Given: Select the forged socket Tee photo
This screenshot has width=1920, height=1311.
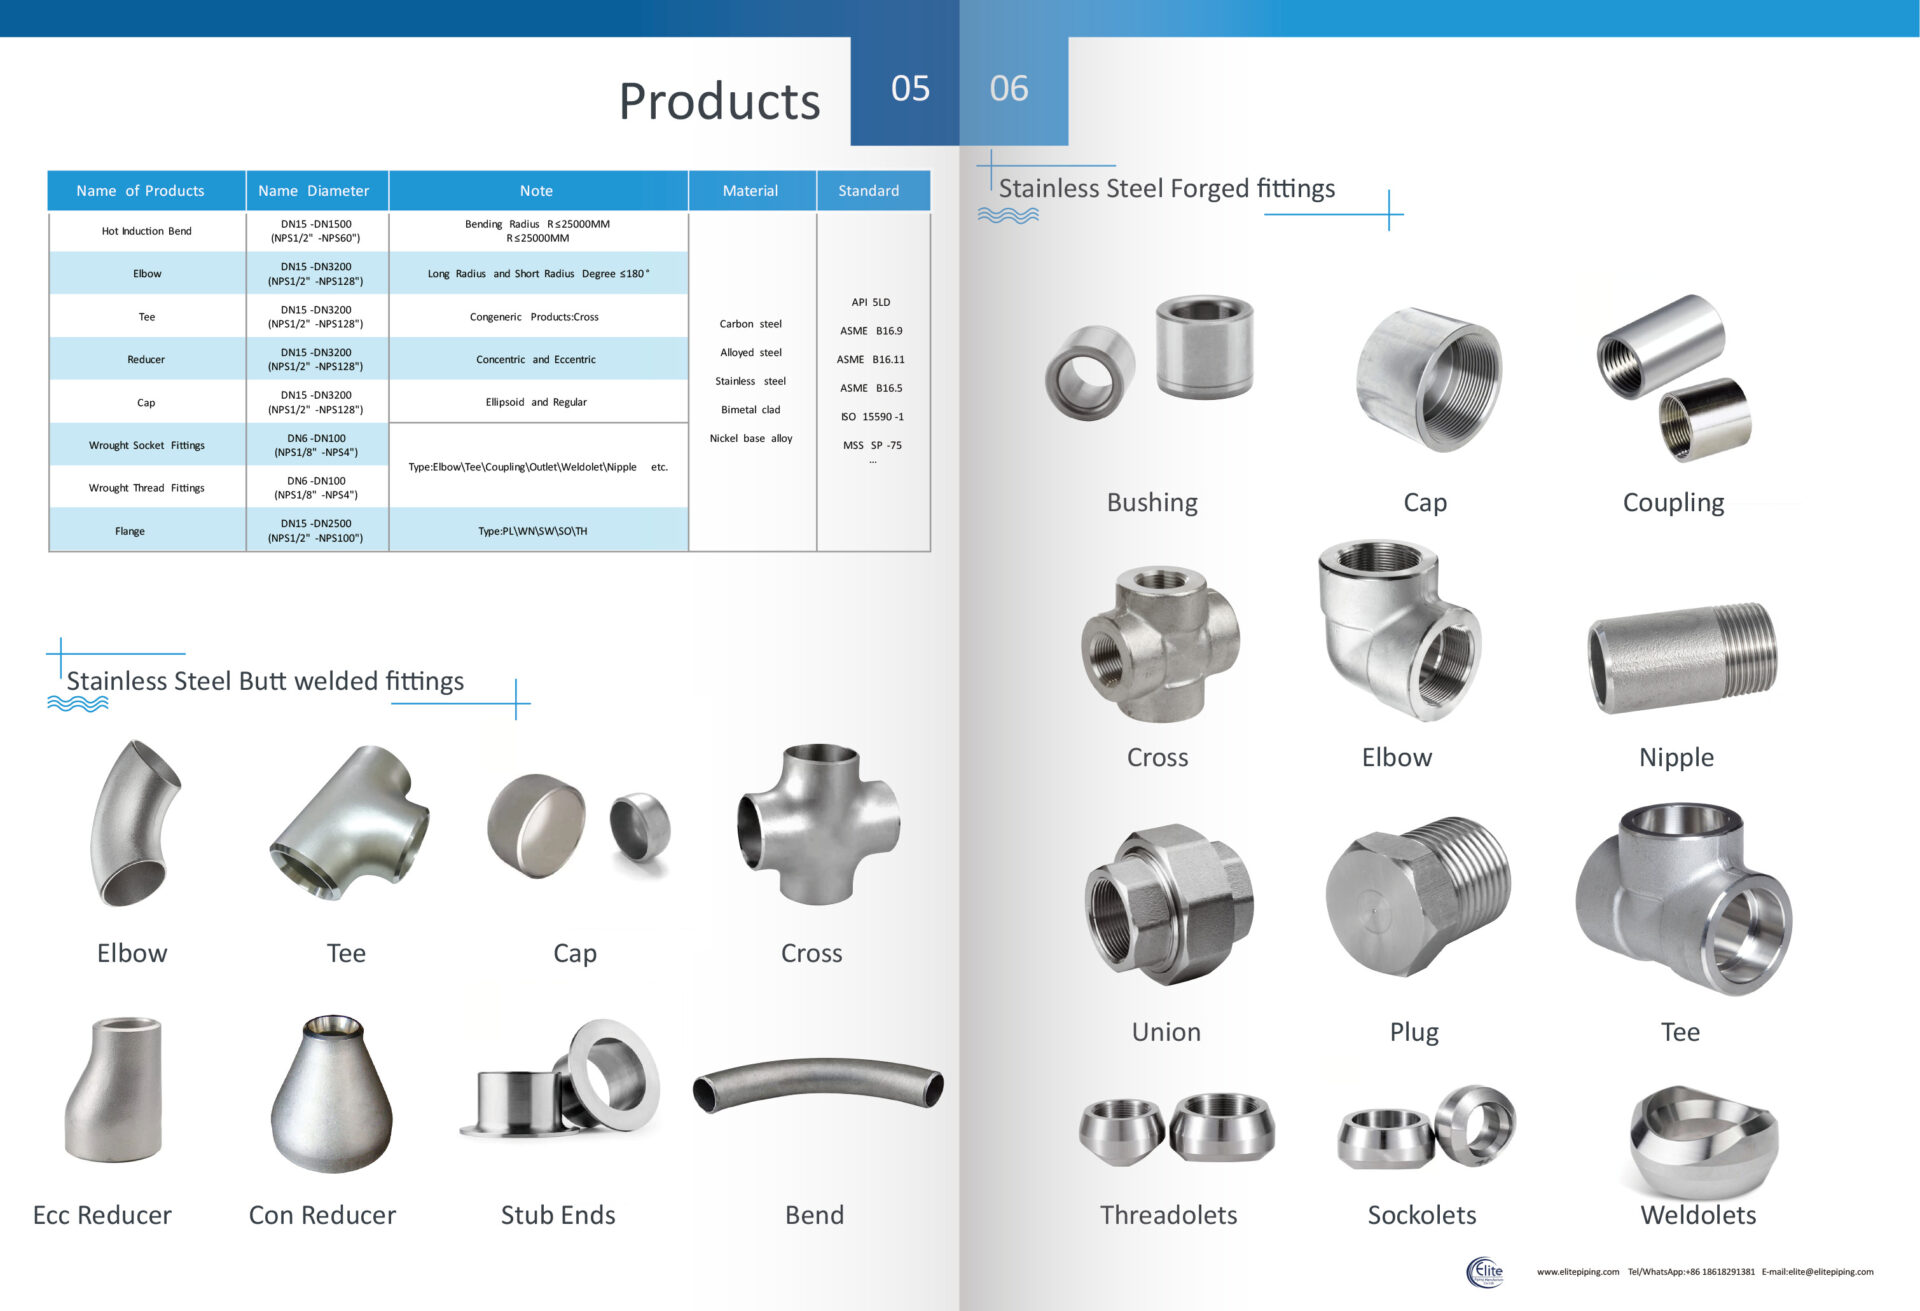Looking at the screenshot, I should click(1684, 898).
